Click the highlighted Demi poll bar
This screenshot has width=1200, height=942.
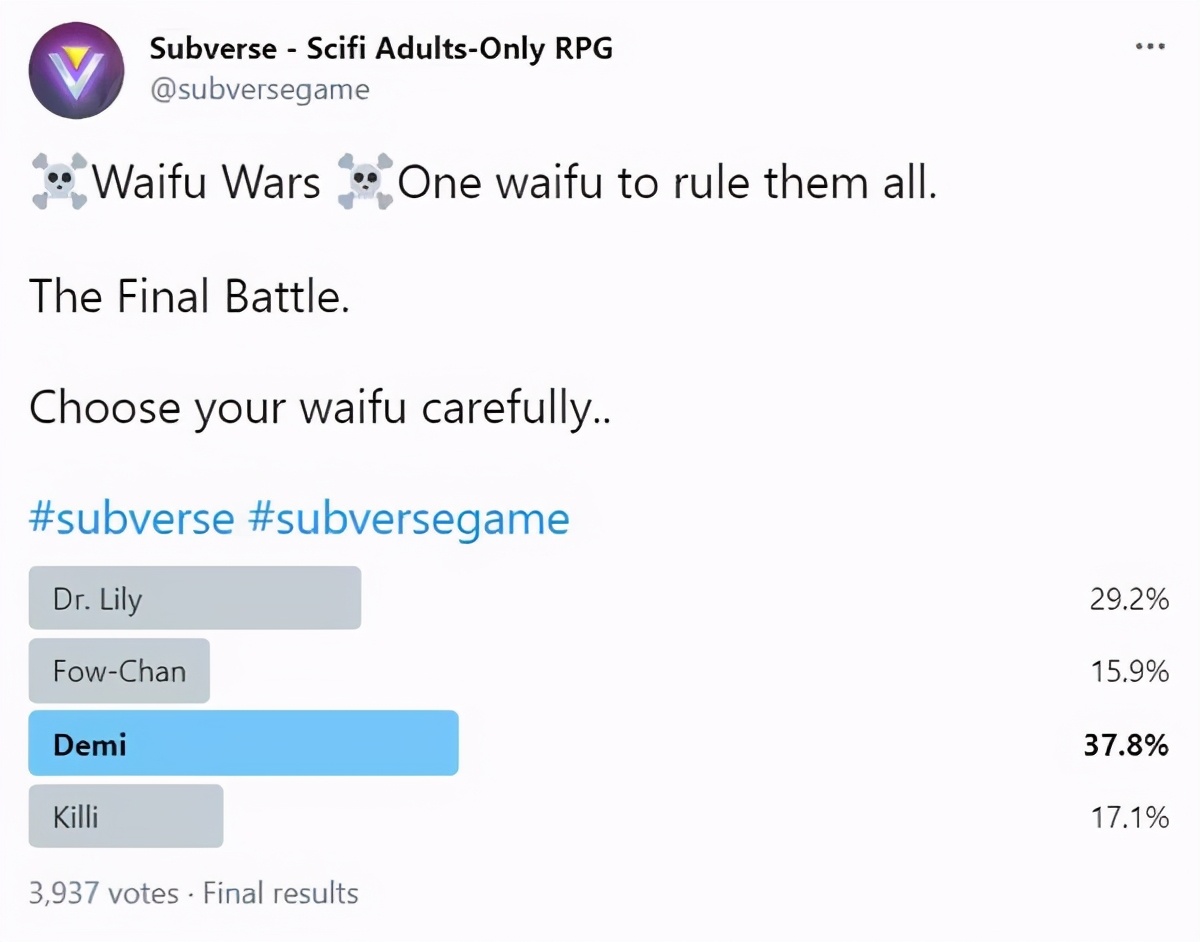coord(243,743)
